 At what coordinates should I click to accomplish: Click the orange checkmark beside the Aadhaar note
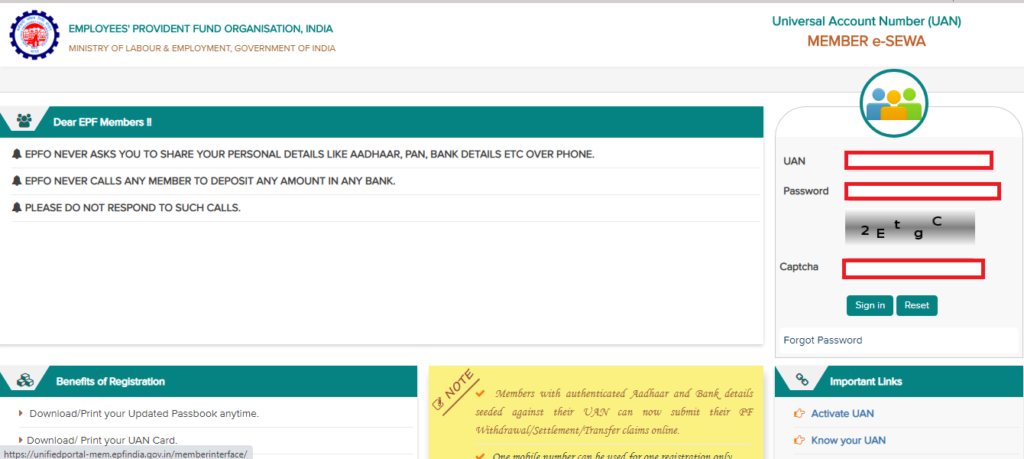pyautogui.click(x=480, y=393)
